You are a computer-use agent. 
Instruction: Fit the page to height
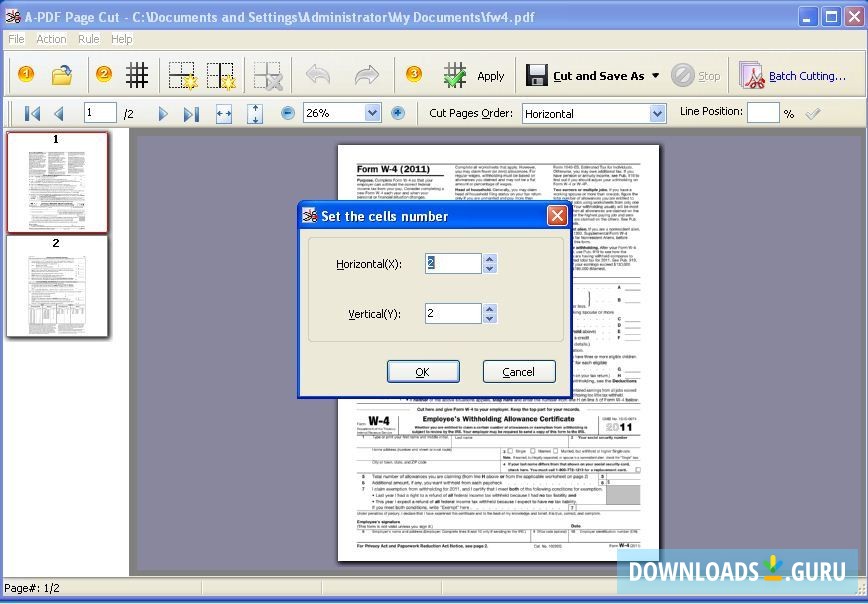[x=255, y=114]
